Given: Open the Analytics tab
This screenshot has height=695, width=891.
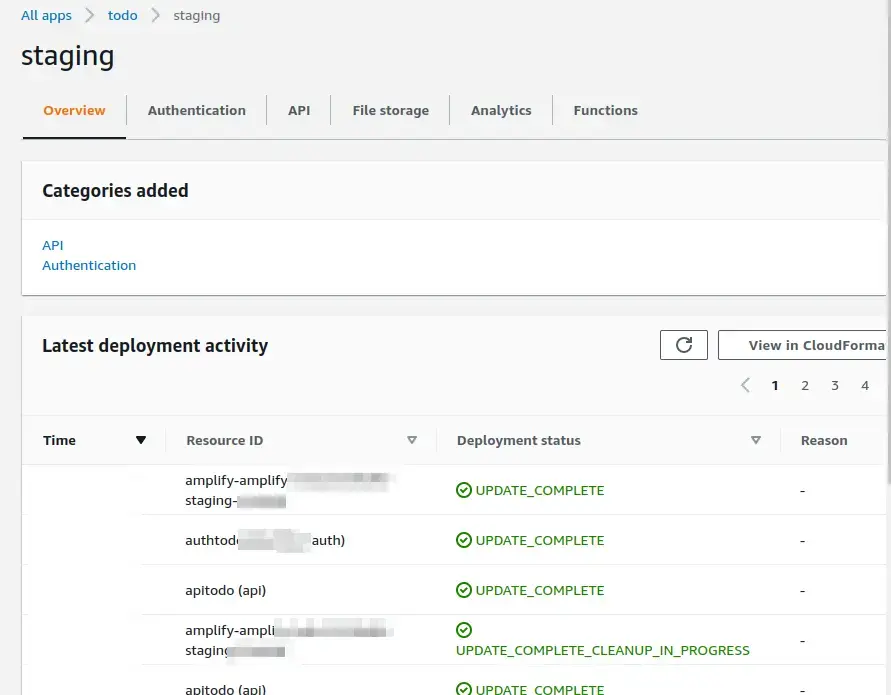Looking at the screenshot, I should (x=501, y=110).
